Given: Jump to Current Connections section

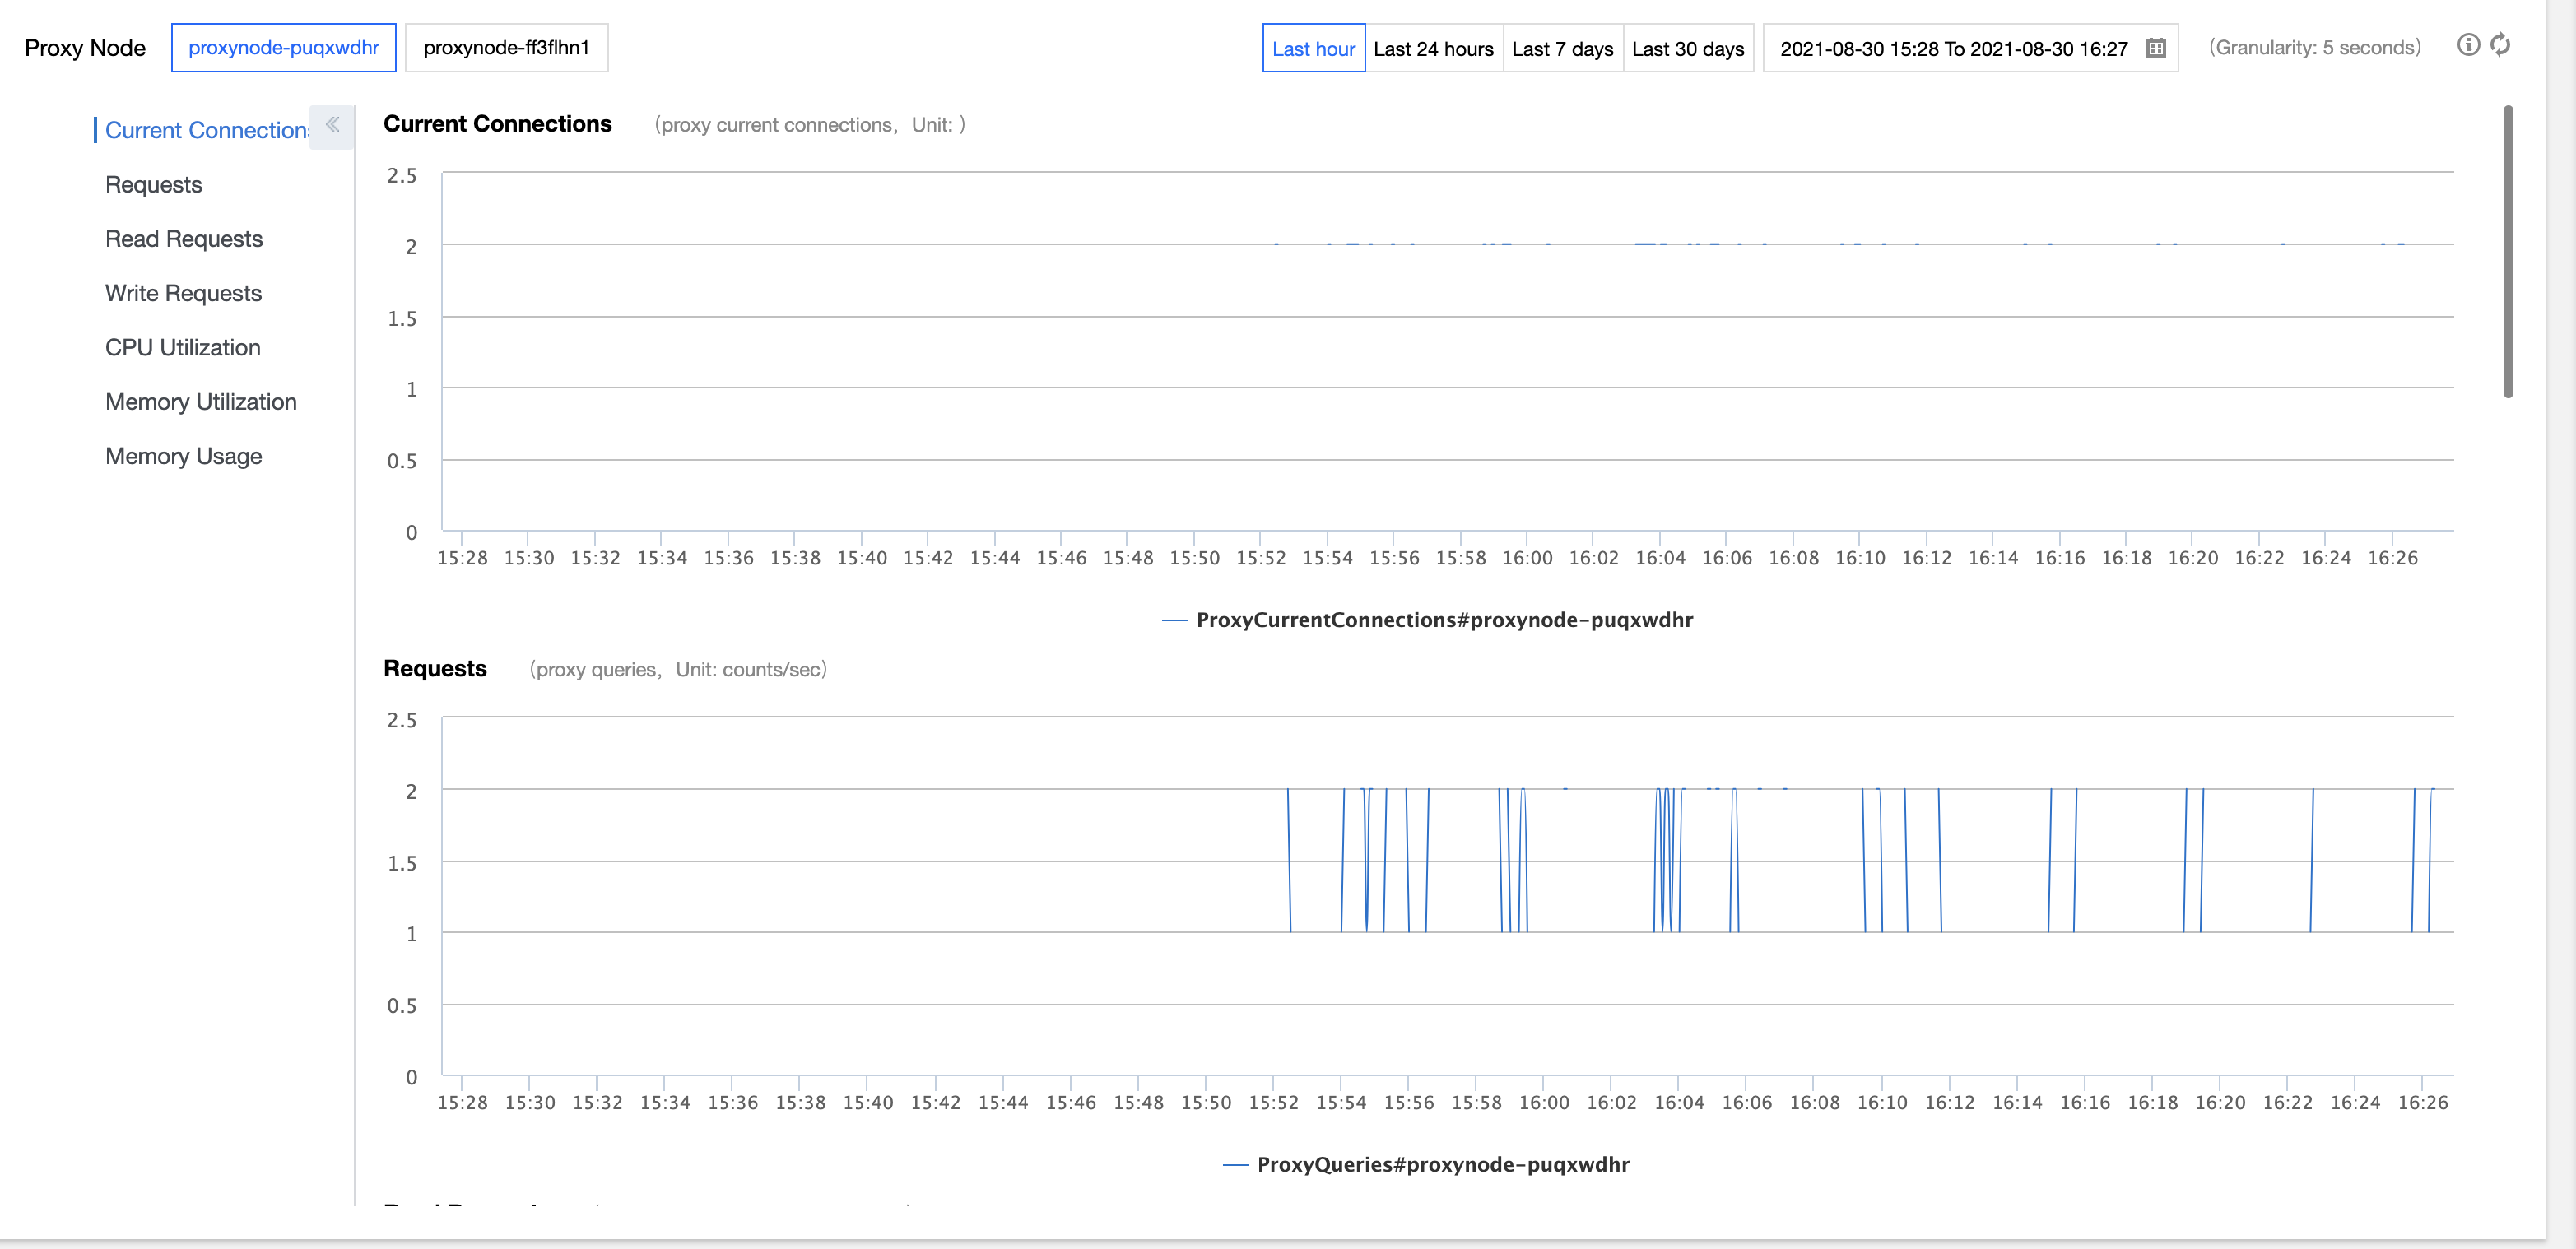Looking at the screenshot, I should tap(206, 130).
